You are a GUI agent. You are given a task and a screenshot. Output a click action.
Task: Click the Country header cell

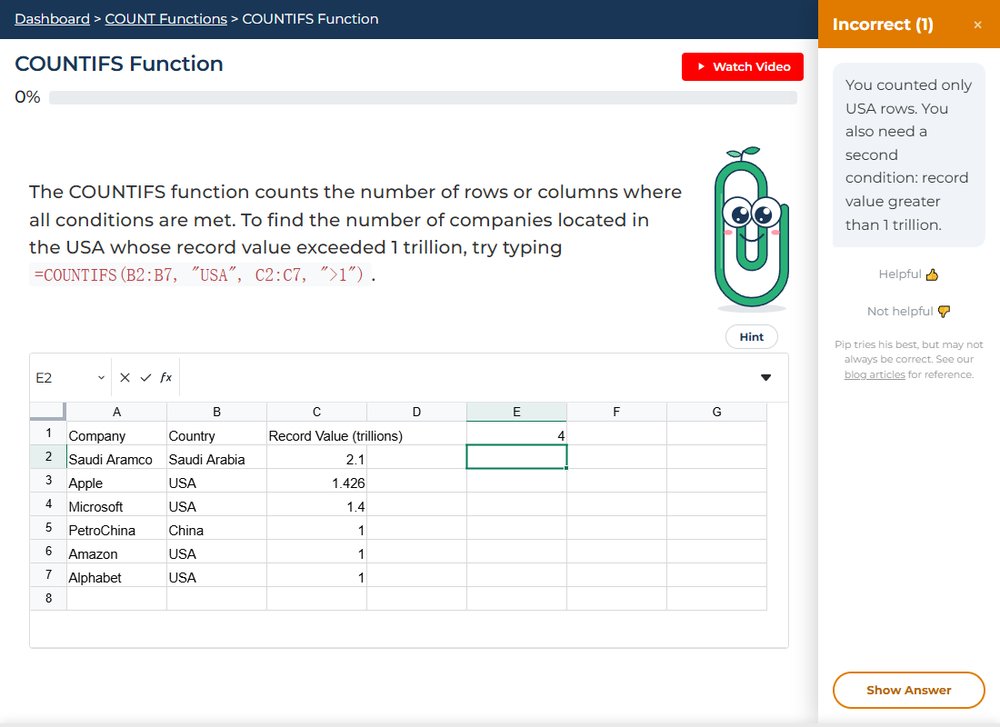pyautogui.click(x=217, y=434)
